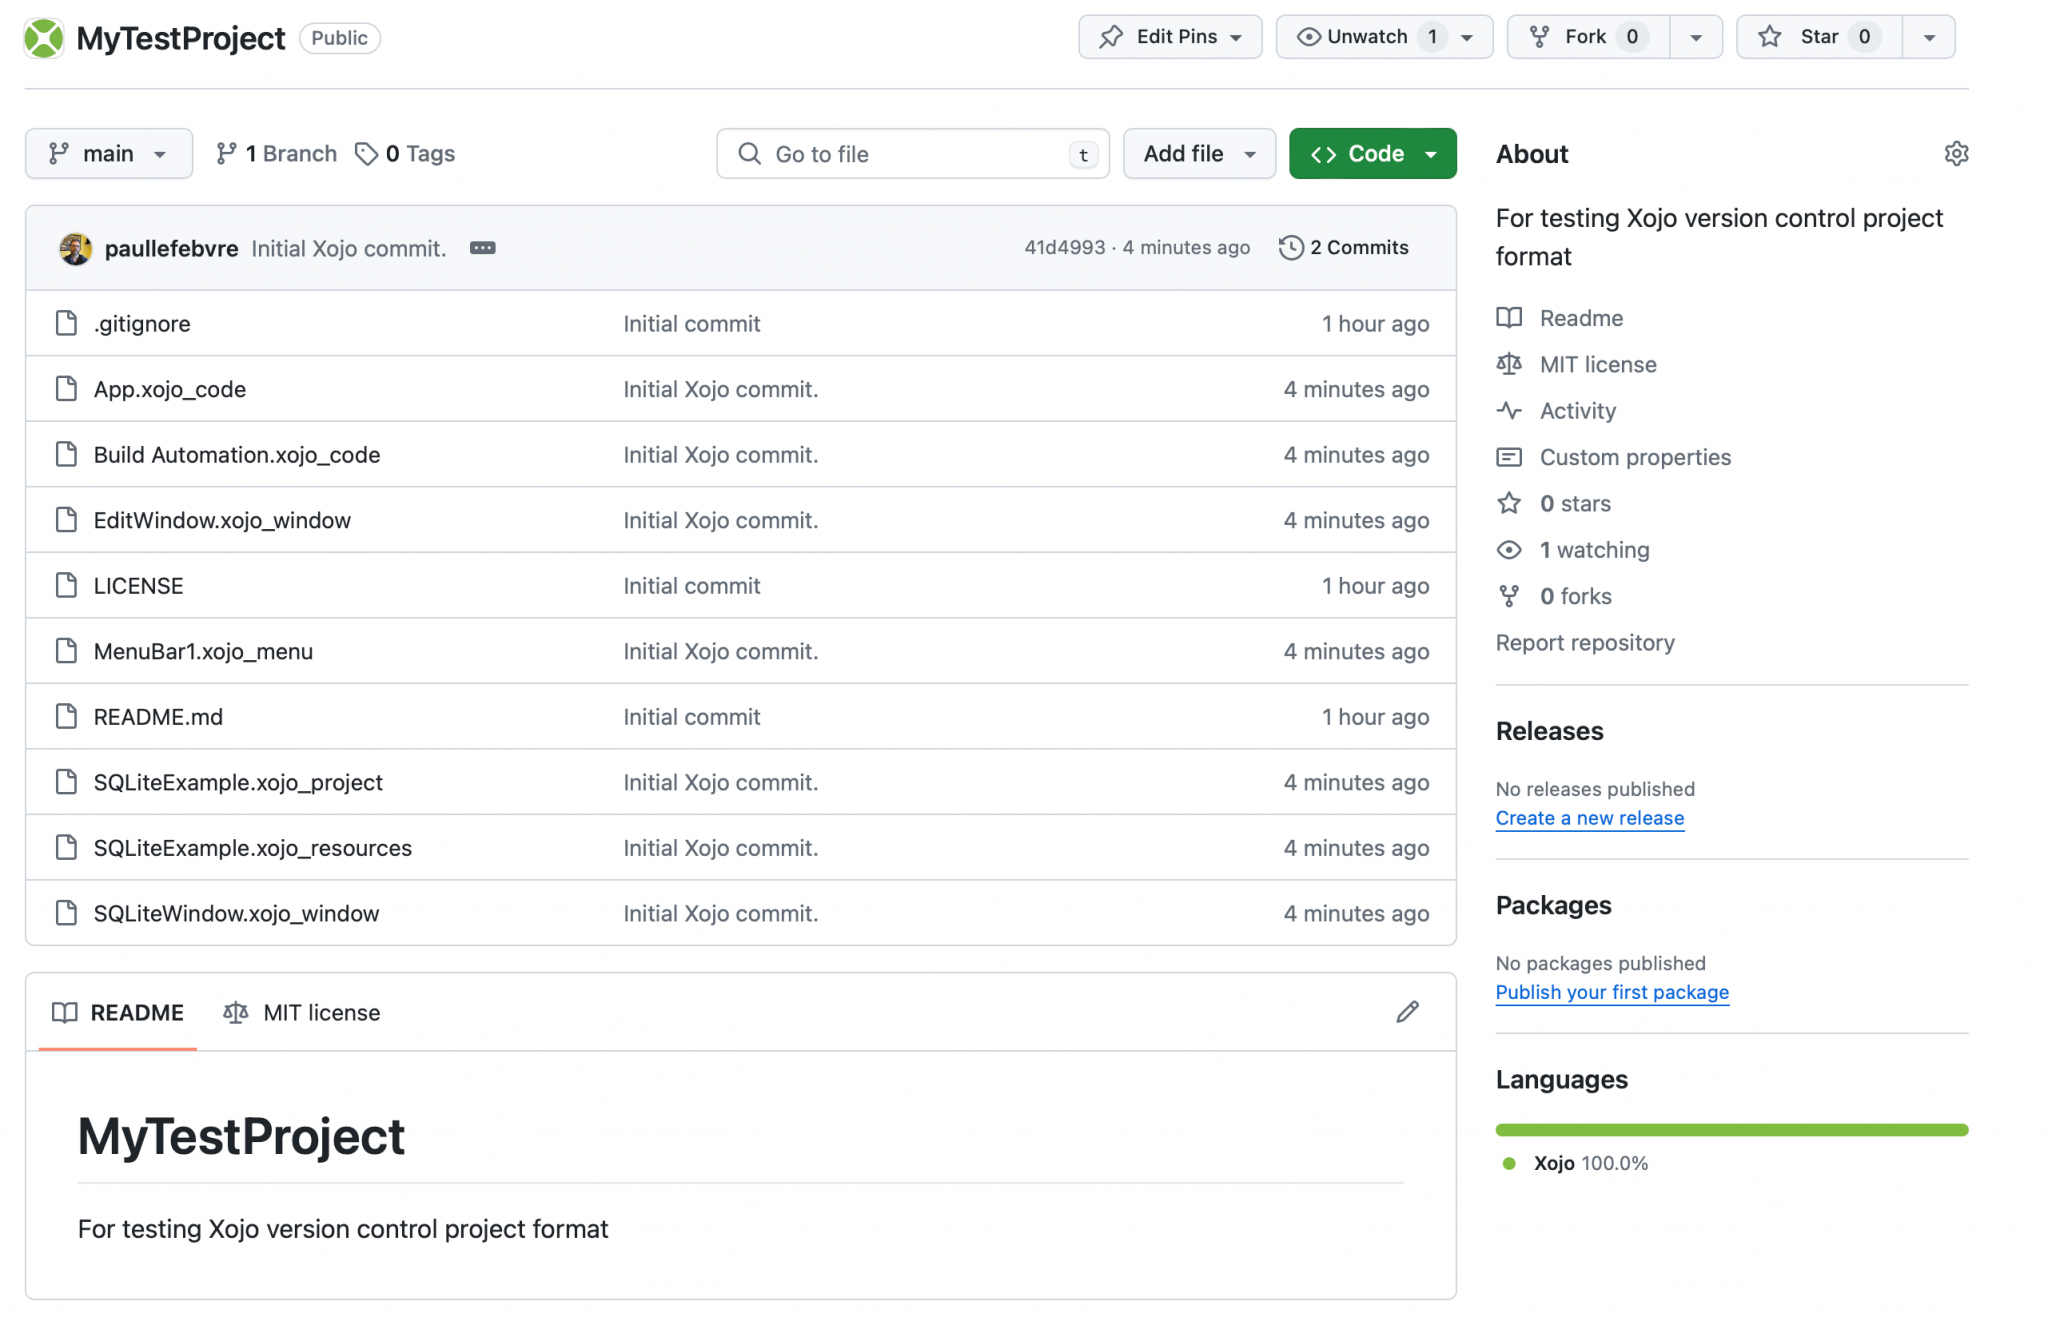Click the Initial Xojo commit header message
This screenshot has height=1325, width=2048.
(x=348, y=248)
